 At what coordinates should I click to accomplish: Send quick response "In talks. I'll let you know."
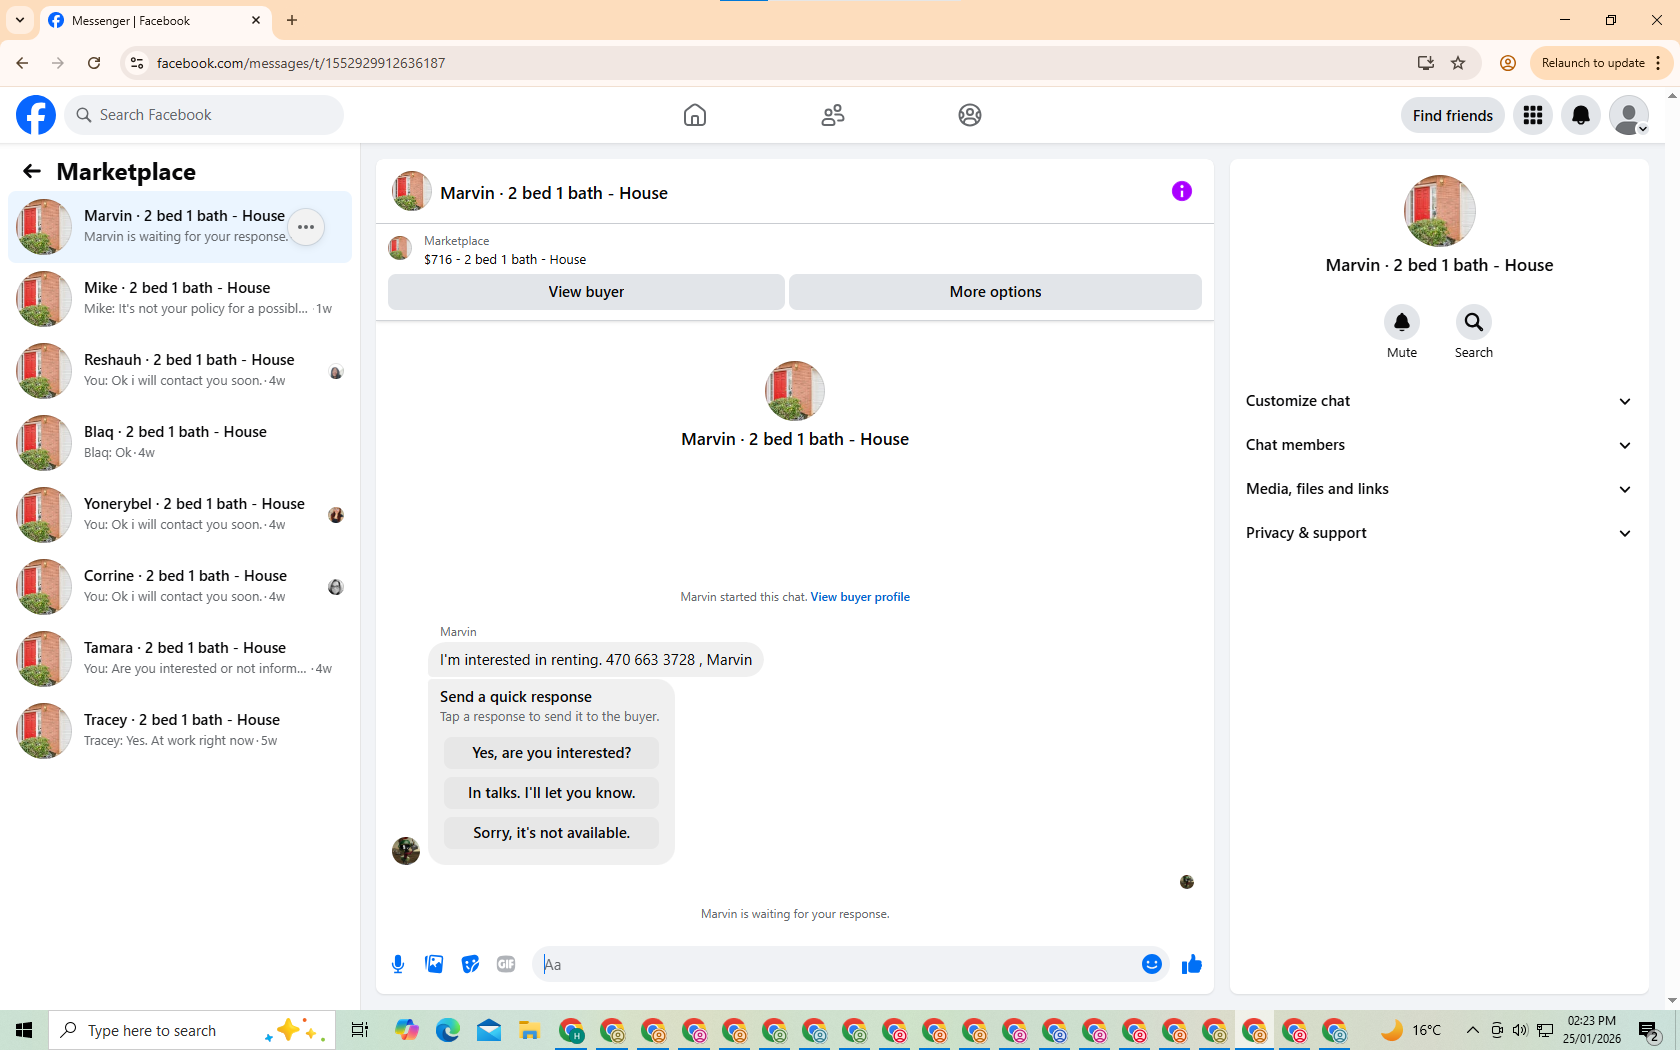[552, 793]
